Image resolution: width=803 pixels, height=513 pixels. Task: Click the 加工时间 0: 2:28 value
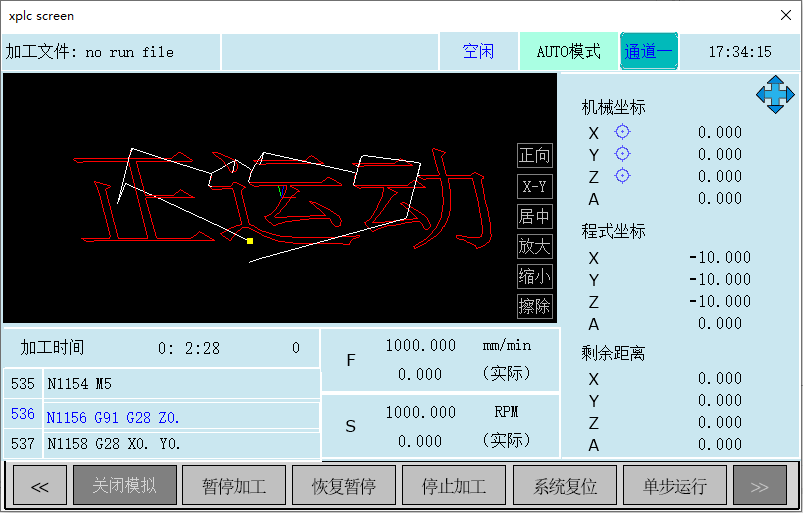click(x=189, y=348)
